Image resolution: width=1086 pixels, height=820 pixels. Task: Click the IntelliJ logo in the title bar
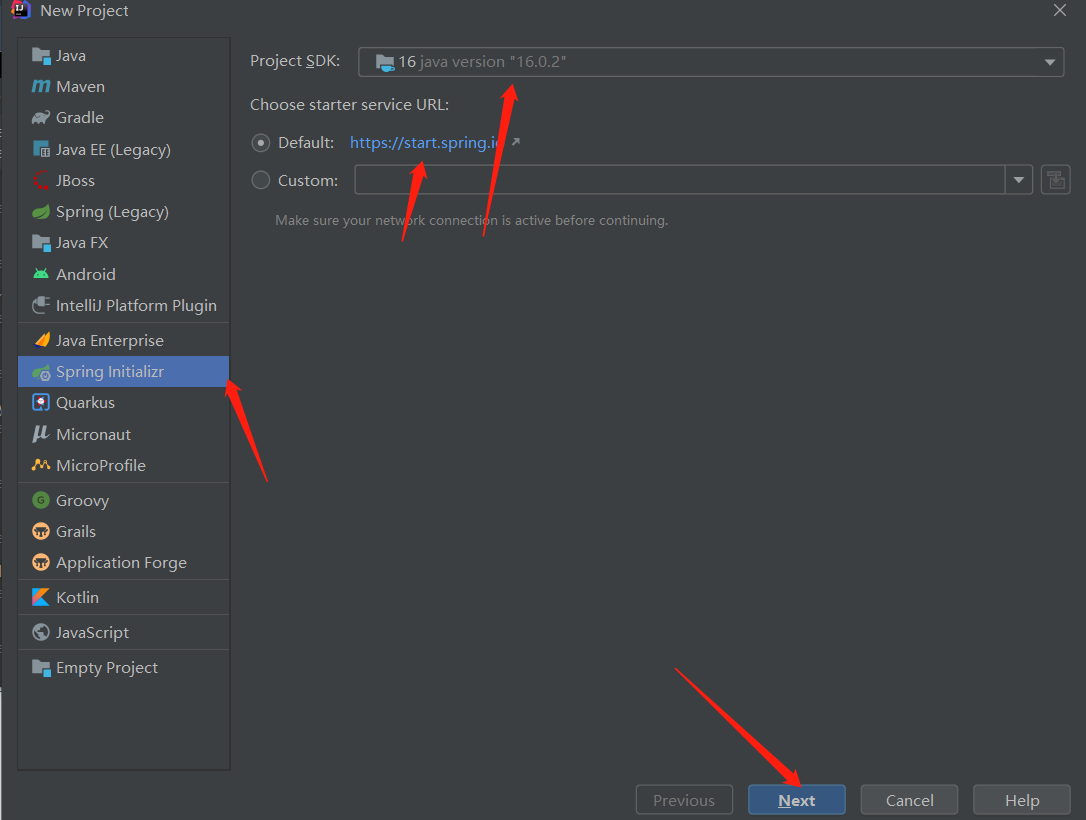click(x=21, y=10)
